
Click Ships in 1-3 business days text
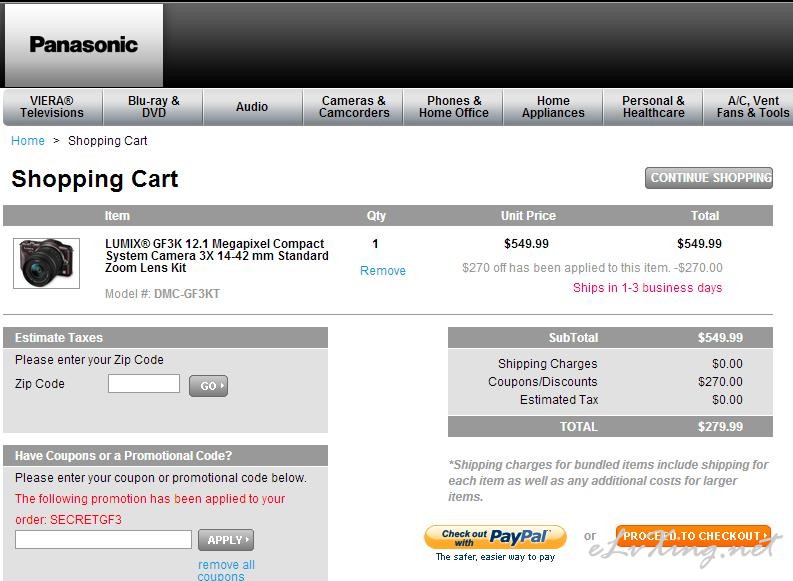click(647, 288)
